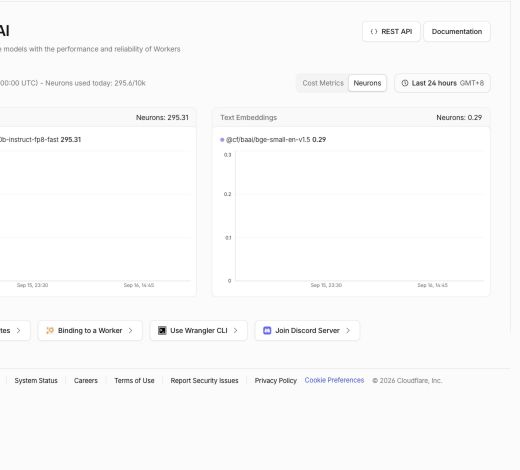Click the chevron on Binding to a Worker
The width and height of the screenshot is (520, 470).
pyautogui.click(x=131, y=330)
